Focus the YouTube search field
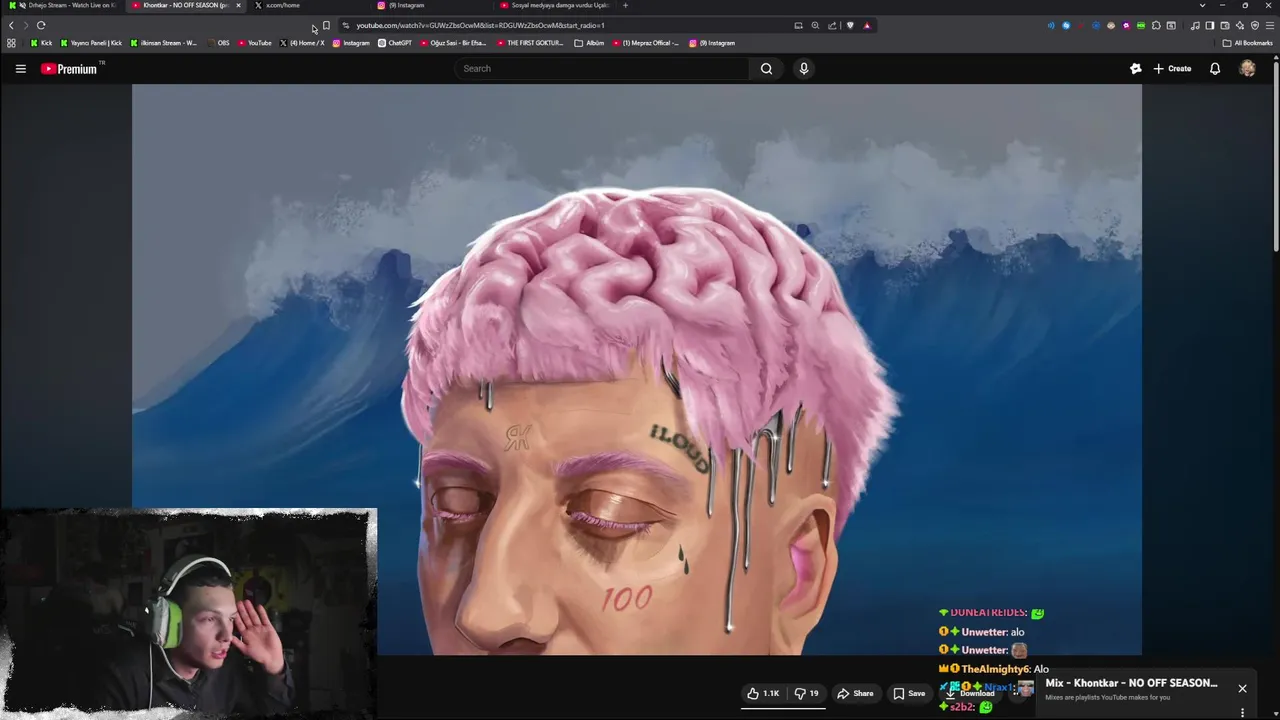Viewport: 1280px width, 720px height. tap(603, 69)
